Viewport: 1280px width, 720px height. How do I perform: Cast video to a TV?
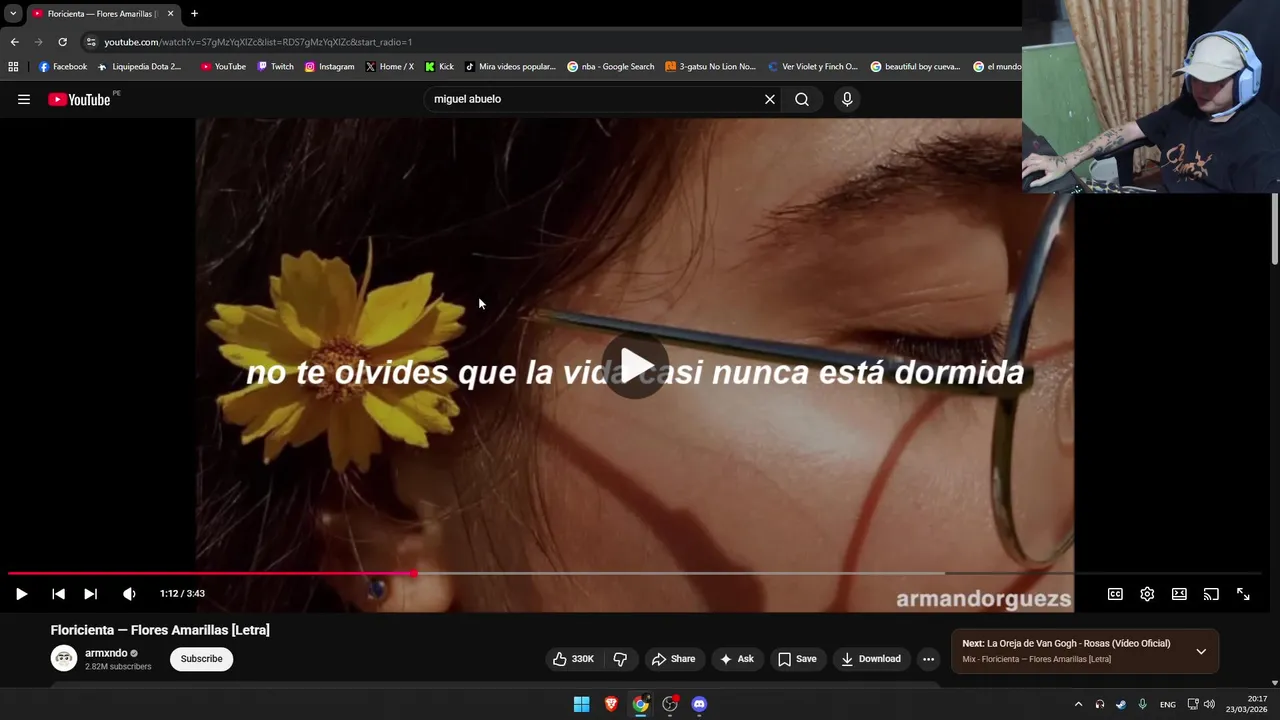point(1211,594)
